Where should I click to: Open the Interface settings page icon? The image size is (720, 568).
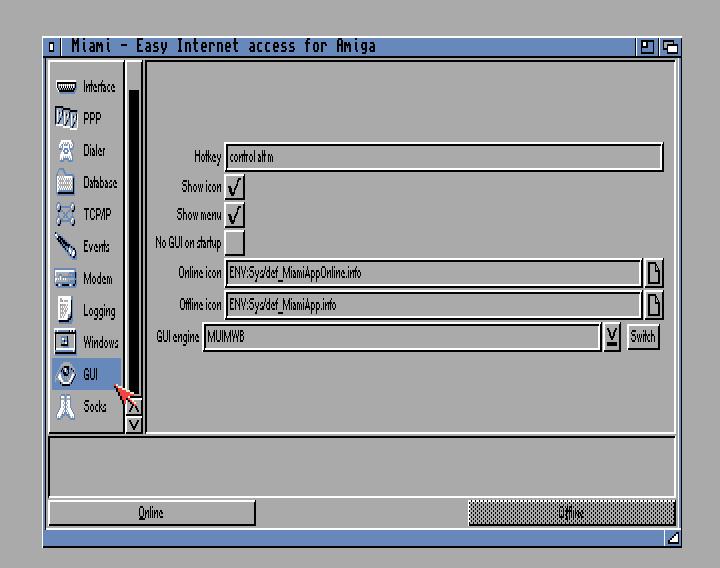66,87
